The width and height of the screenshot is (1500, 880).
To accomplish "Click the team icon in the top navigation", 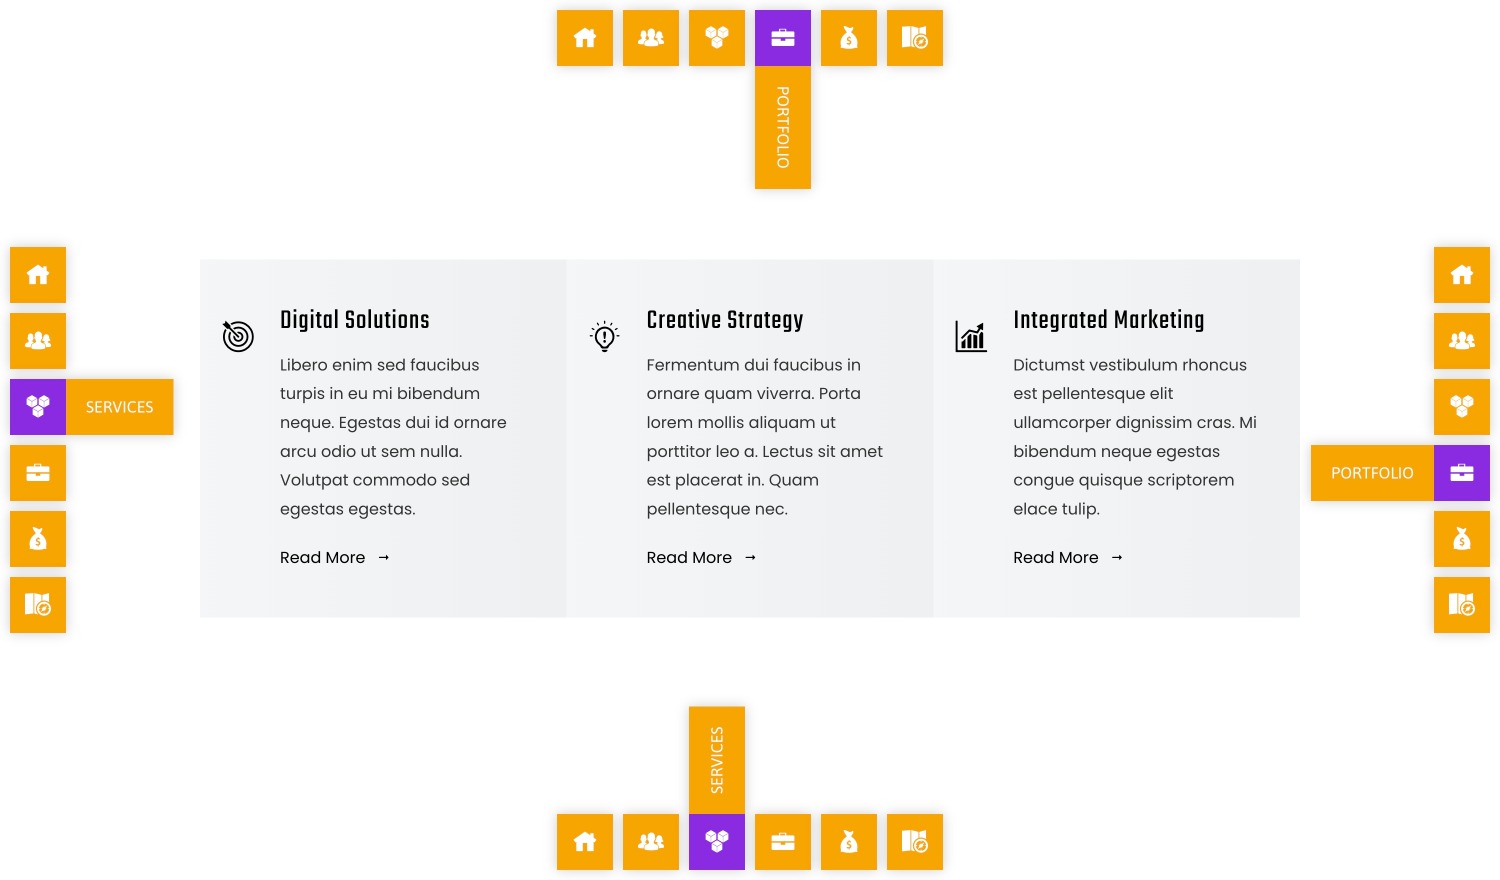I will [x=650, y=37].
